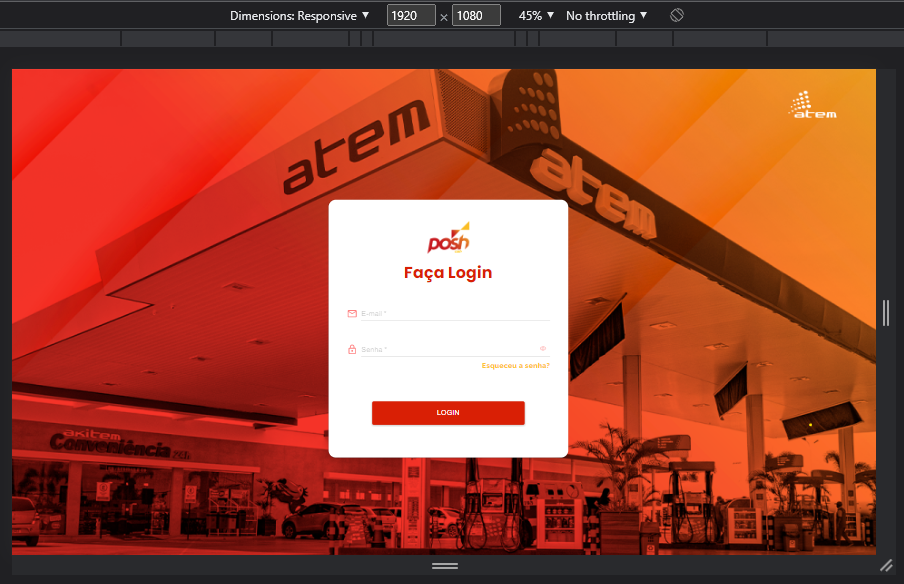Click the Faça Login heading
904x584 pixels.
[x=448, y=273]
